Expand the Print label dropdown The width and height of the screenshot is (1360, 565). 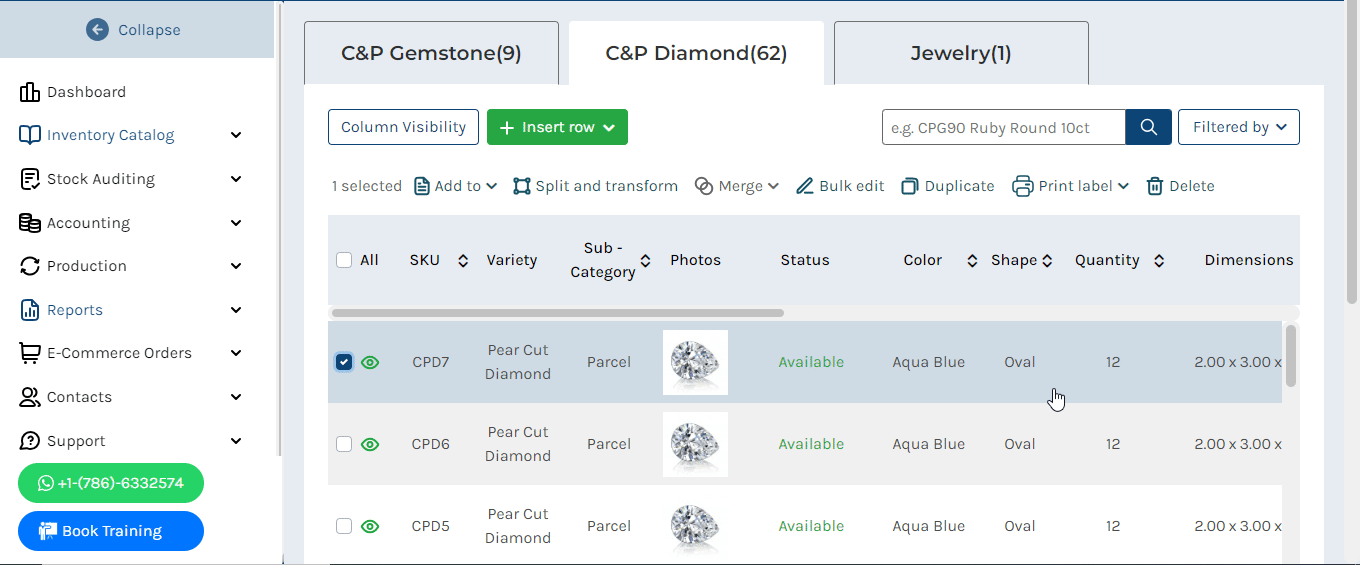[x=1123, y=186]
